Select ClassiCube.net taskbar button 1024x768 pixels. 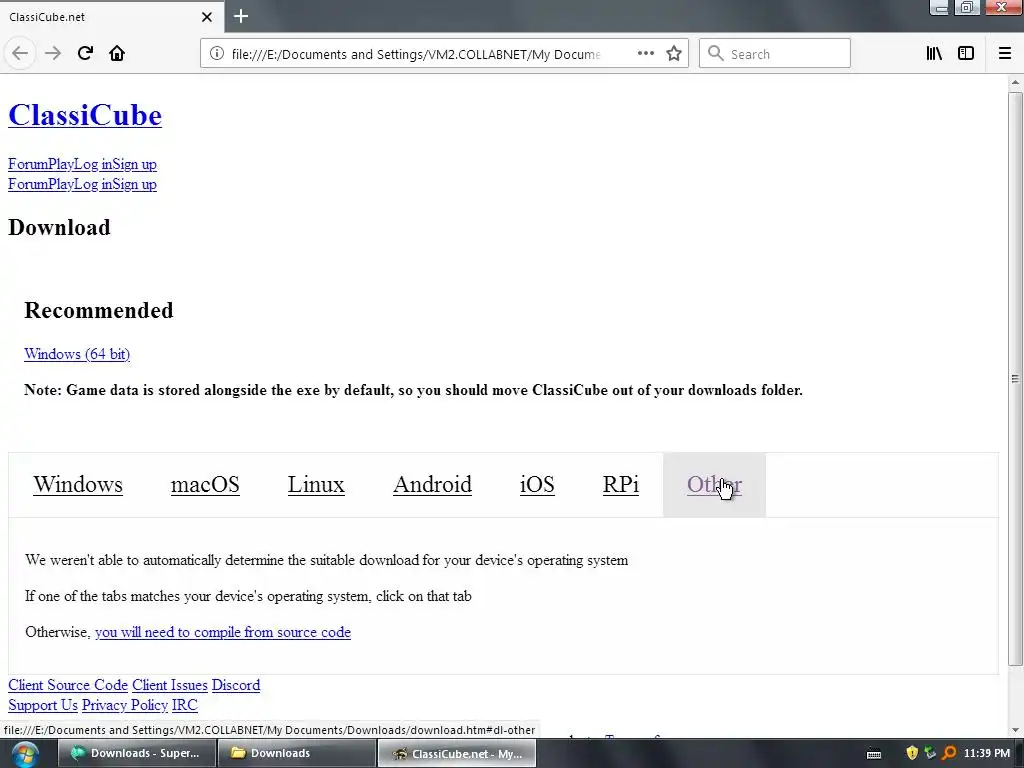click(457, 754)
